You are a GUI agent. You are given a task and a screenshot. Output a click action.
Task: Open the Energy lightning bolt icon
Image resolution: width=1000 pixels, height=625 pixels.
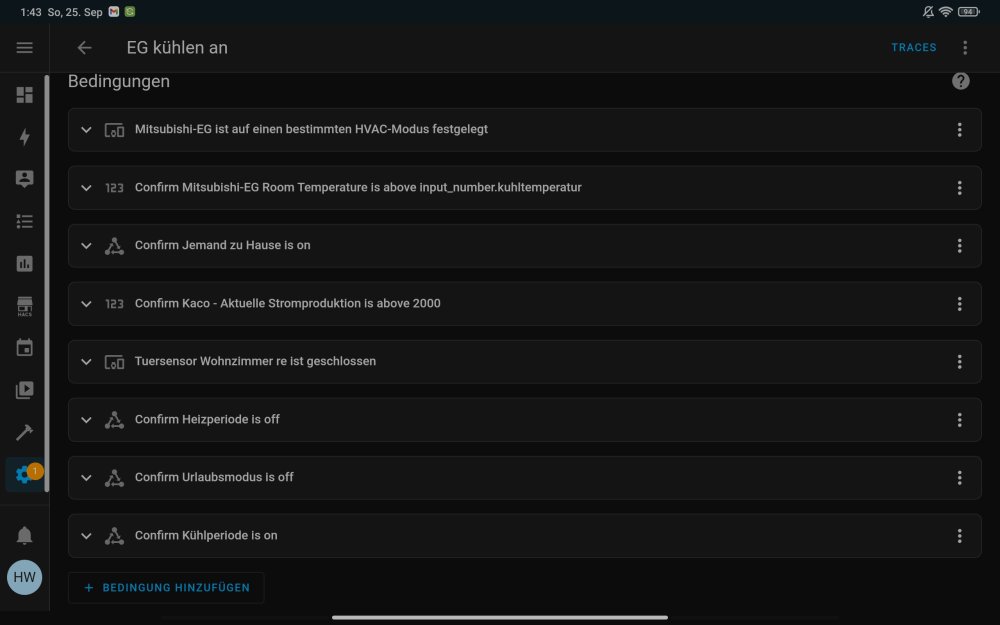24,137
